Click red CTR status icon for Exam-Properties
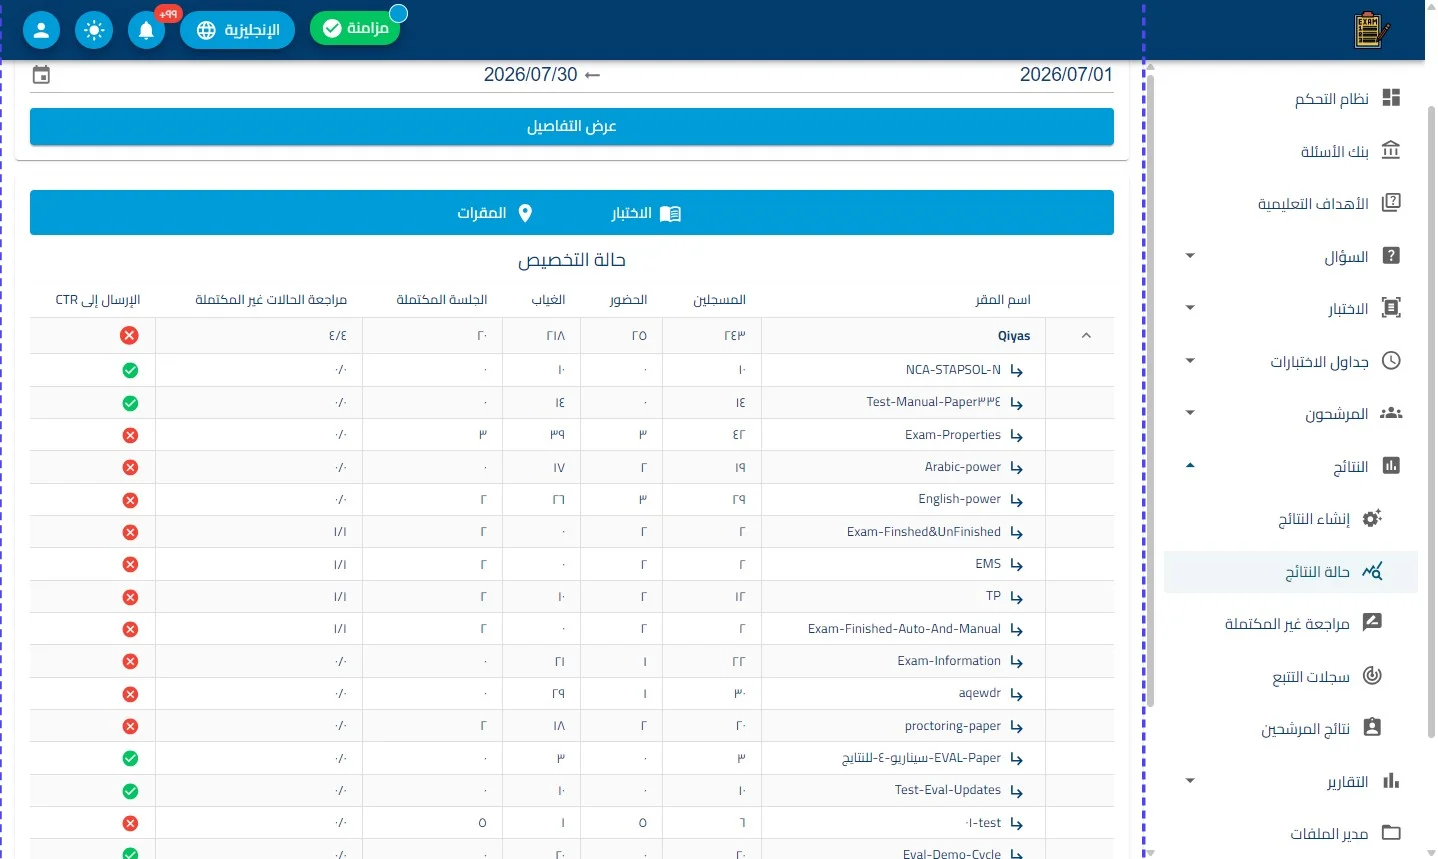This screenshot has width=1438, height=859. (x=129, y=435)
